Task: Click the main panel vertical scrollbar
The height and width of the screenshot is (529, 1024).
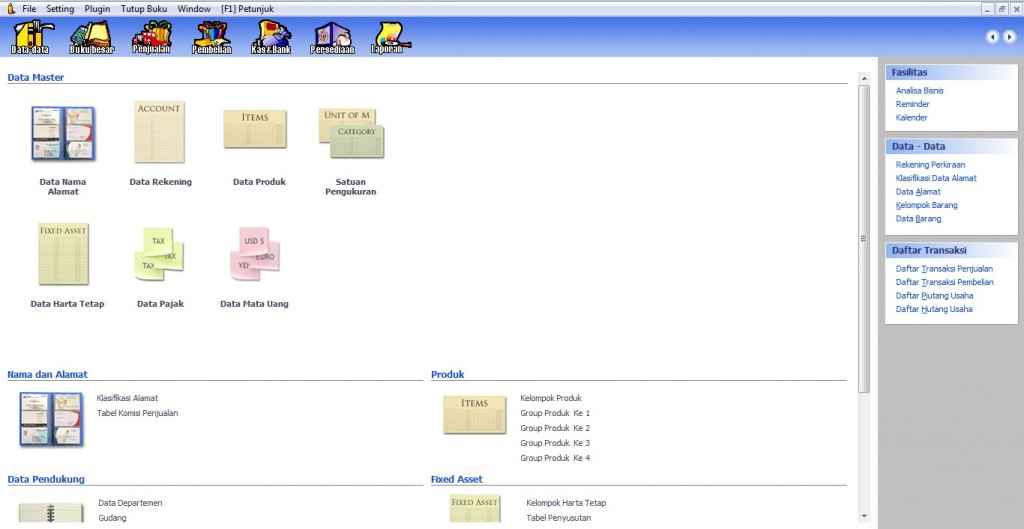Action: [x=864, y=238]
